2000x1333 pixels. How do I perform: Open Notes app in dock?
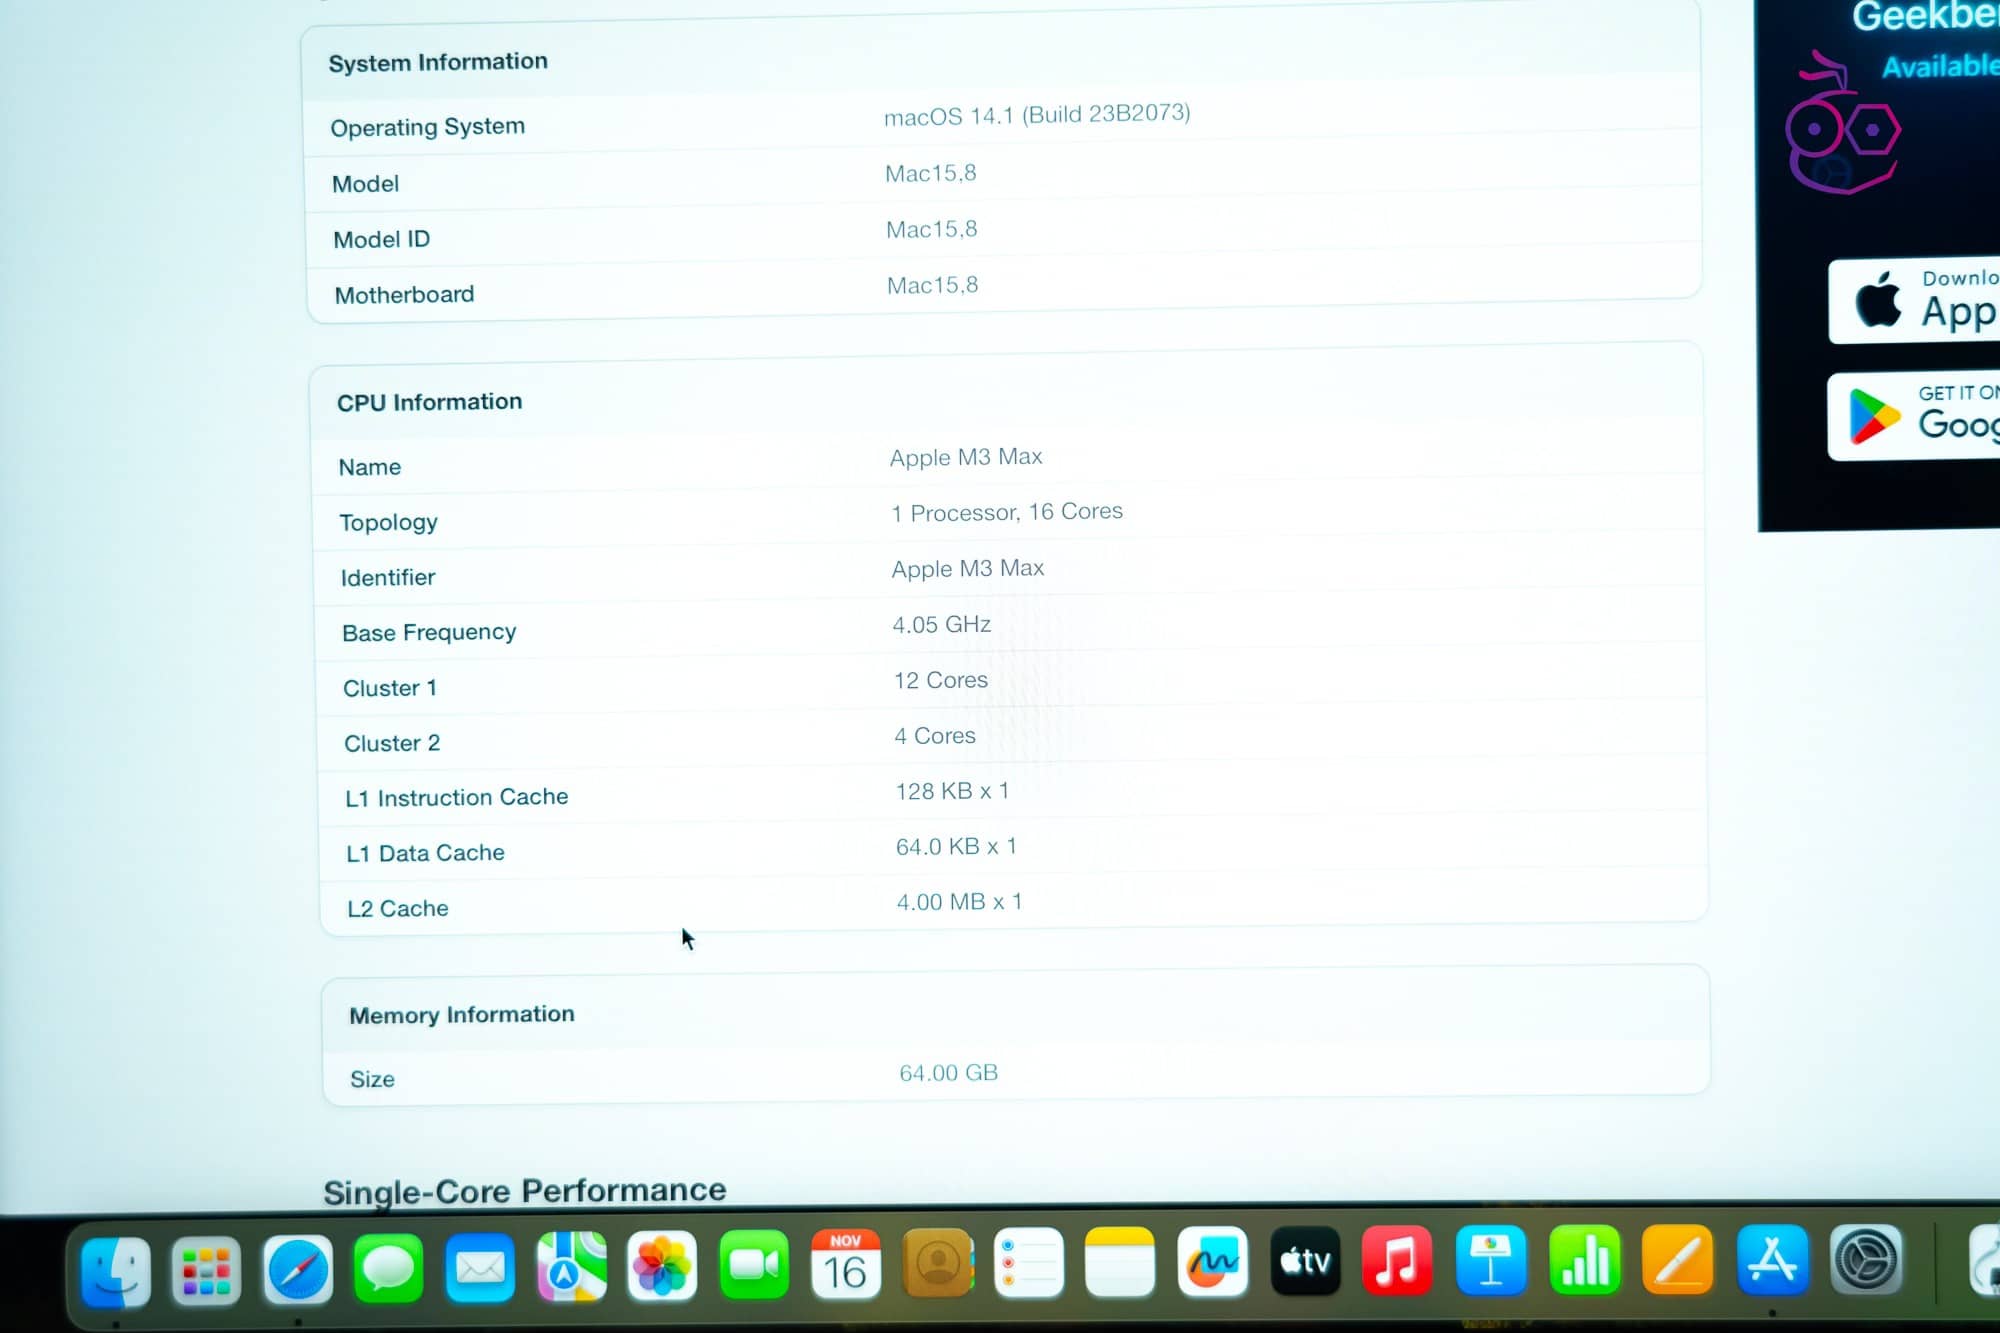pyautogui.click(x=1119, y=1262)
